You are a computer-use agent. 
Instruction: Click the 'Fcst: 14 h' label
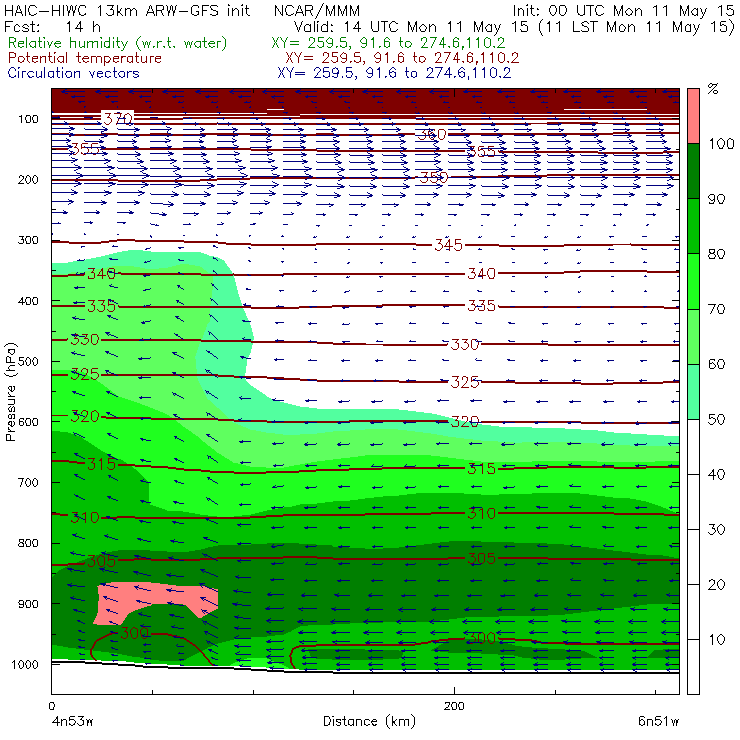[x=52, y=26]
